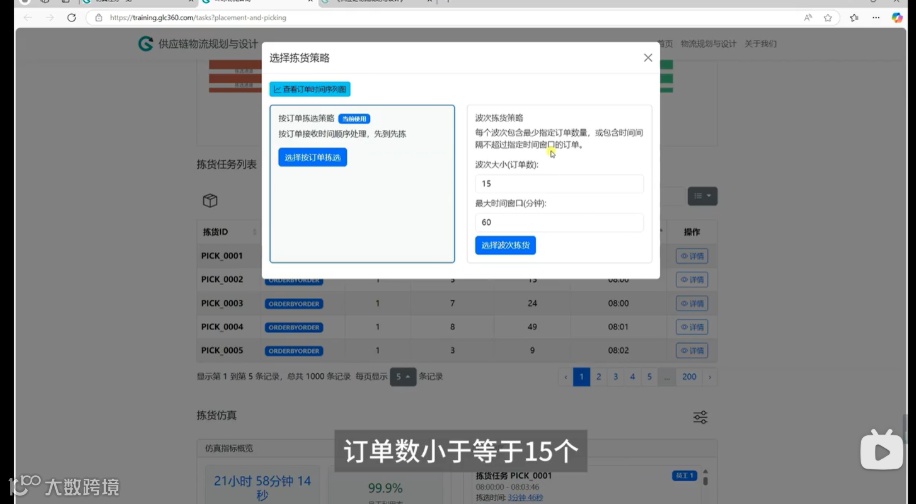The image size is (916, 504).
Task: Open the simulation settings sliders icon
Action: pos(700,417)
